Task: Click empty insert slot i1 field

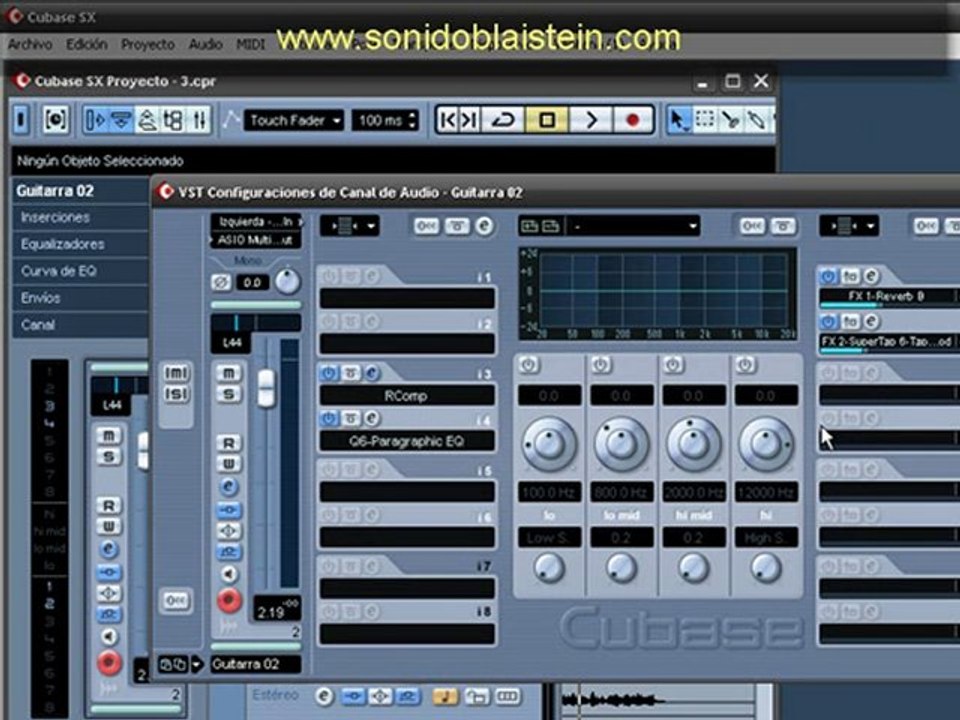Action: pos(407,299)
